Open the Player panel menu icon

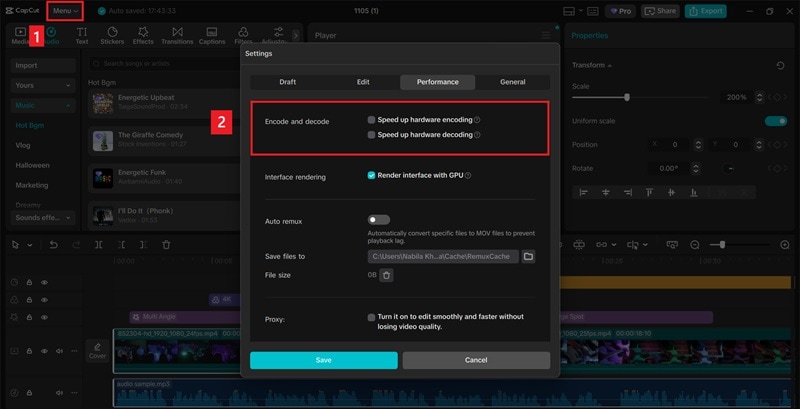point(546,35)
